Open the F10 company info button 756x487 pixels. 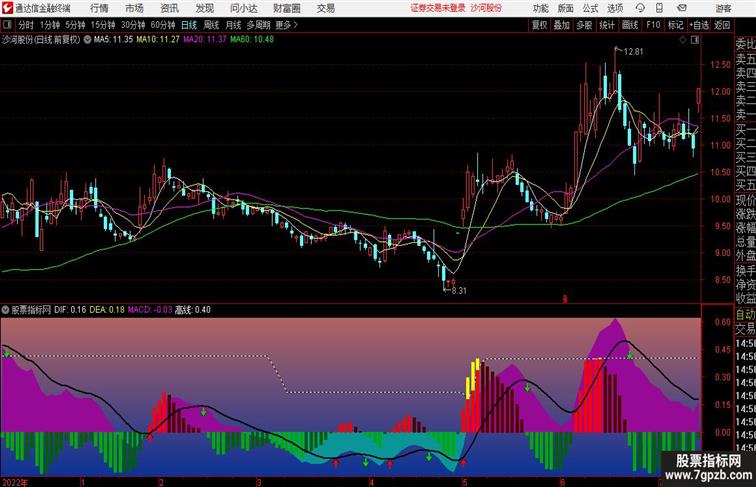(653, 25)
